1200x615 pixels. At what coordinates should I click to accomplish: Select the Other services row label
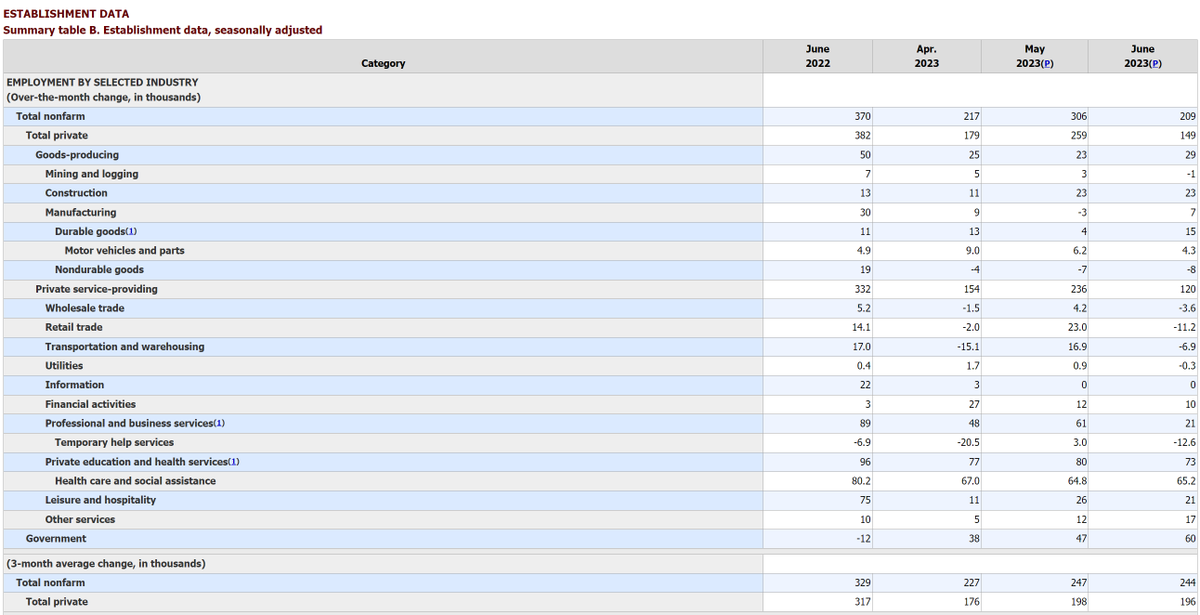tap(80, 520)
